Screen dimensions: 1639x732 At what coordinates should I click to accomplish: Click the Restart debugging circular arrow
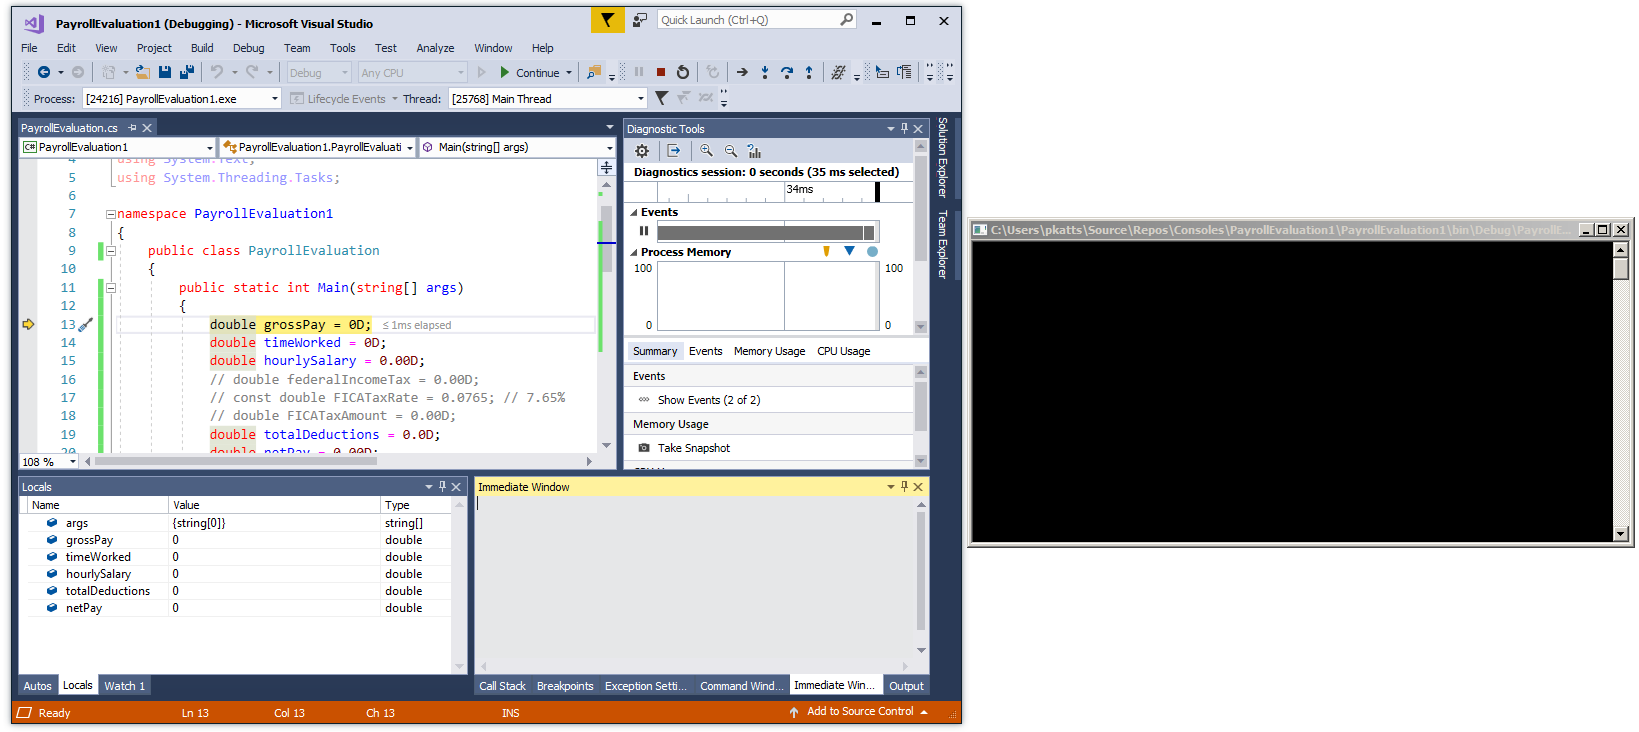[683, 72]
